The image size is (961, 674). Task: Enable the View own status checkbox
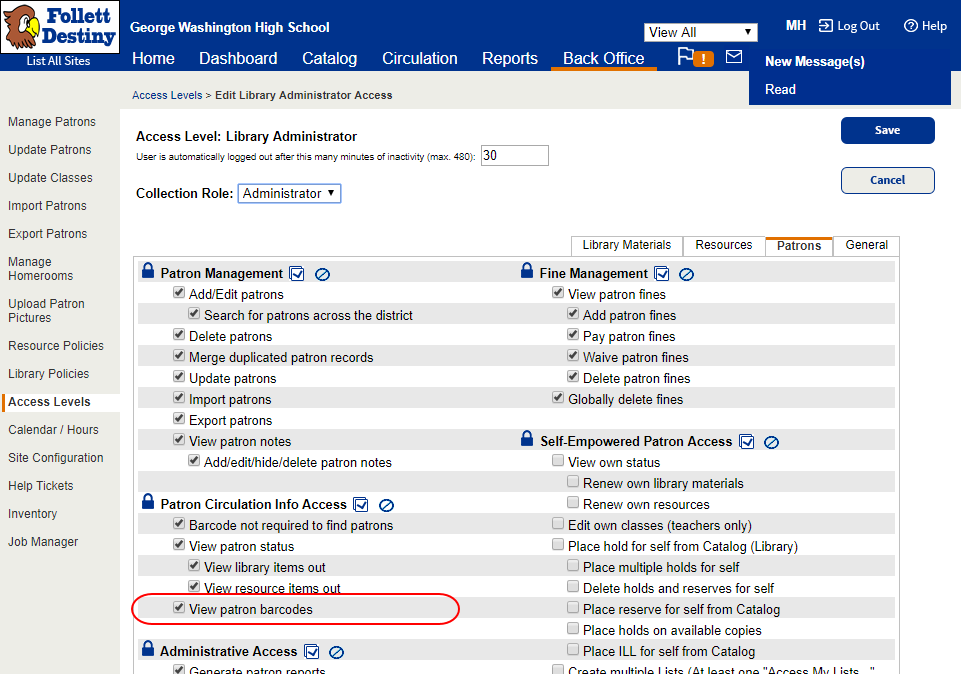[558, 462]
